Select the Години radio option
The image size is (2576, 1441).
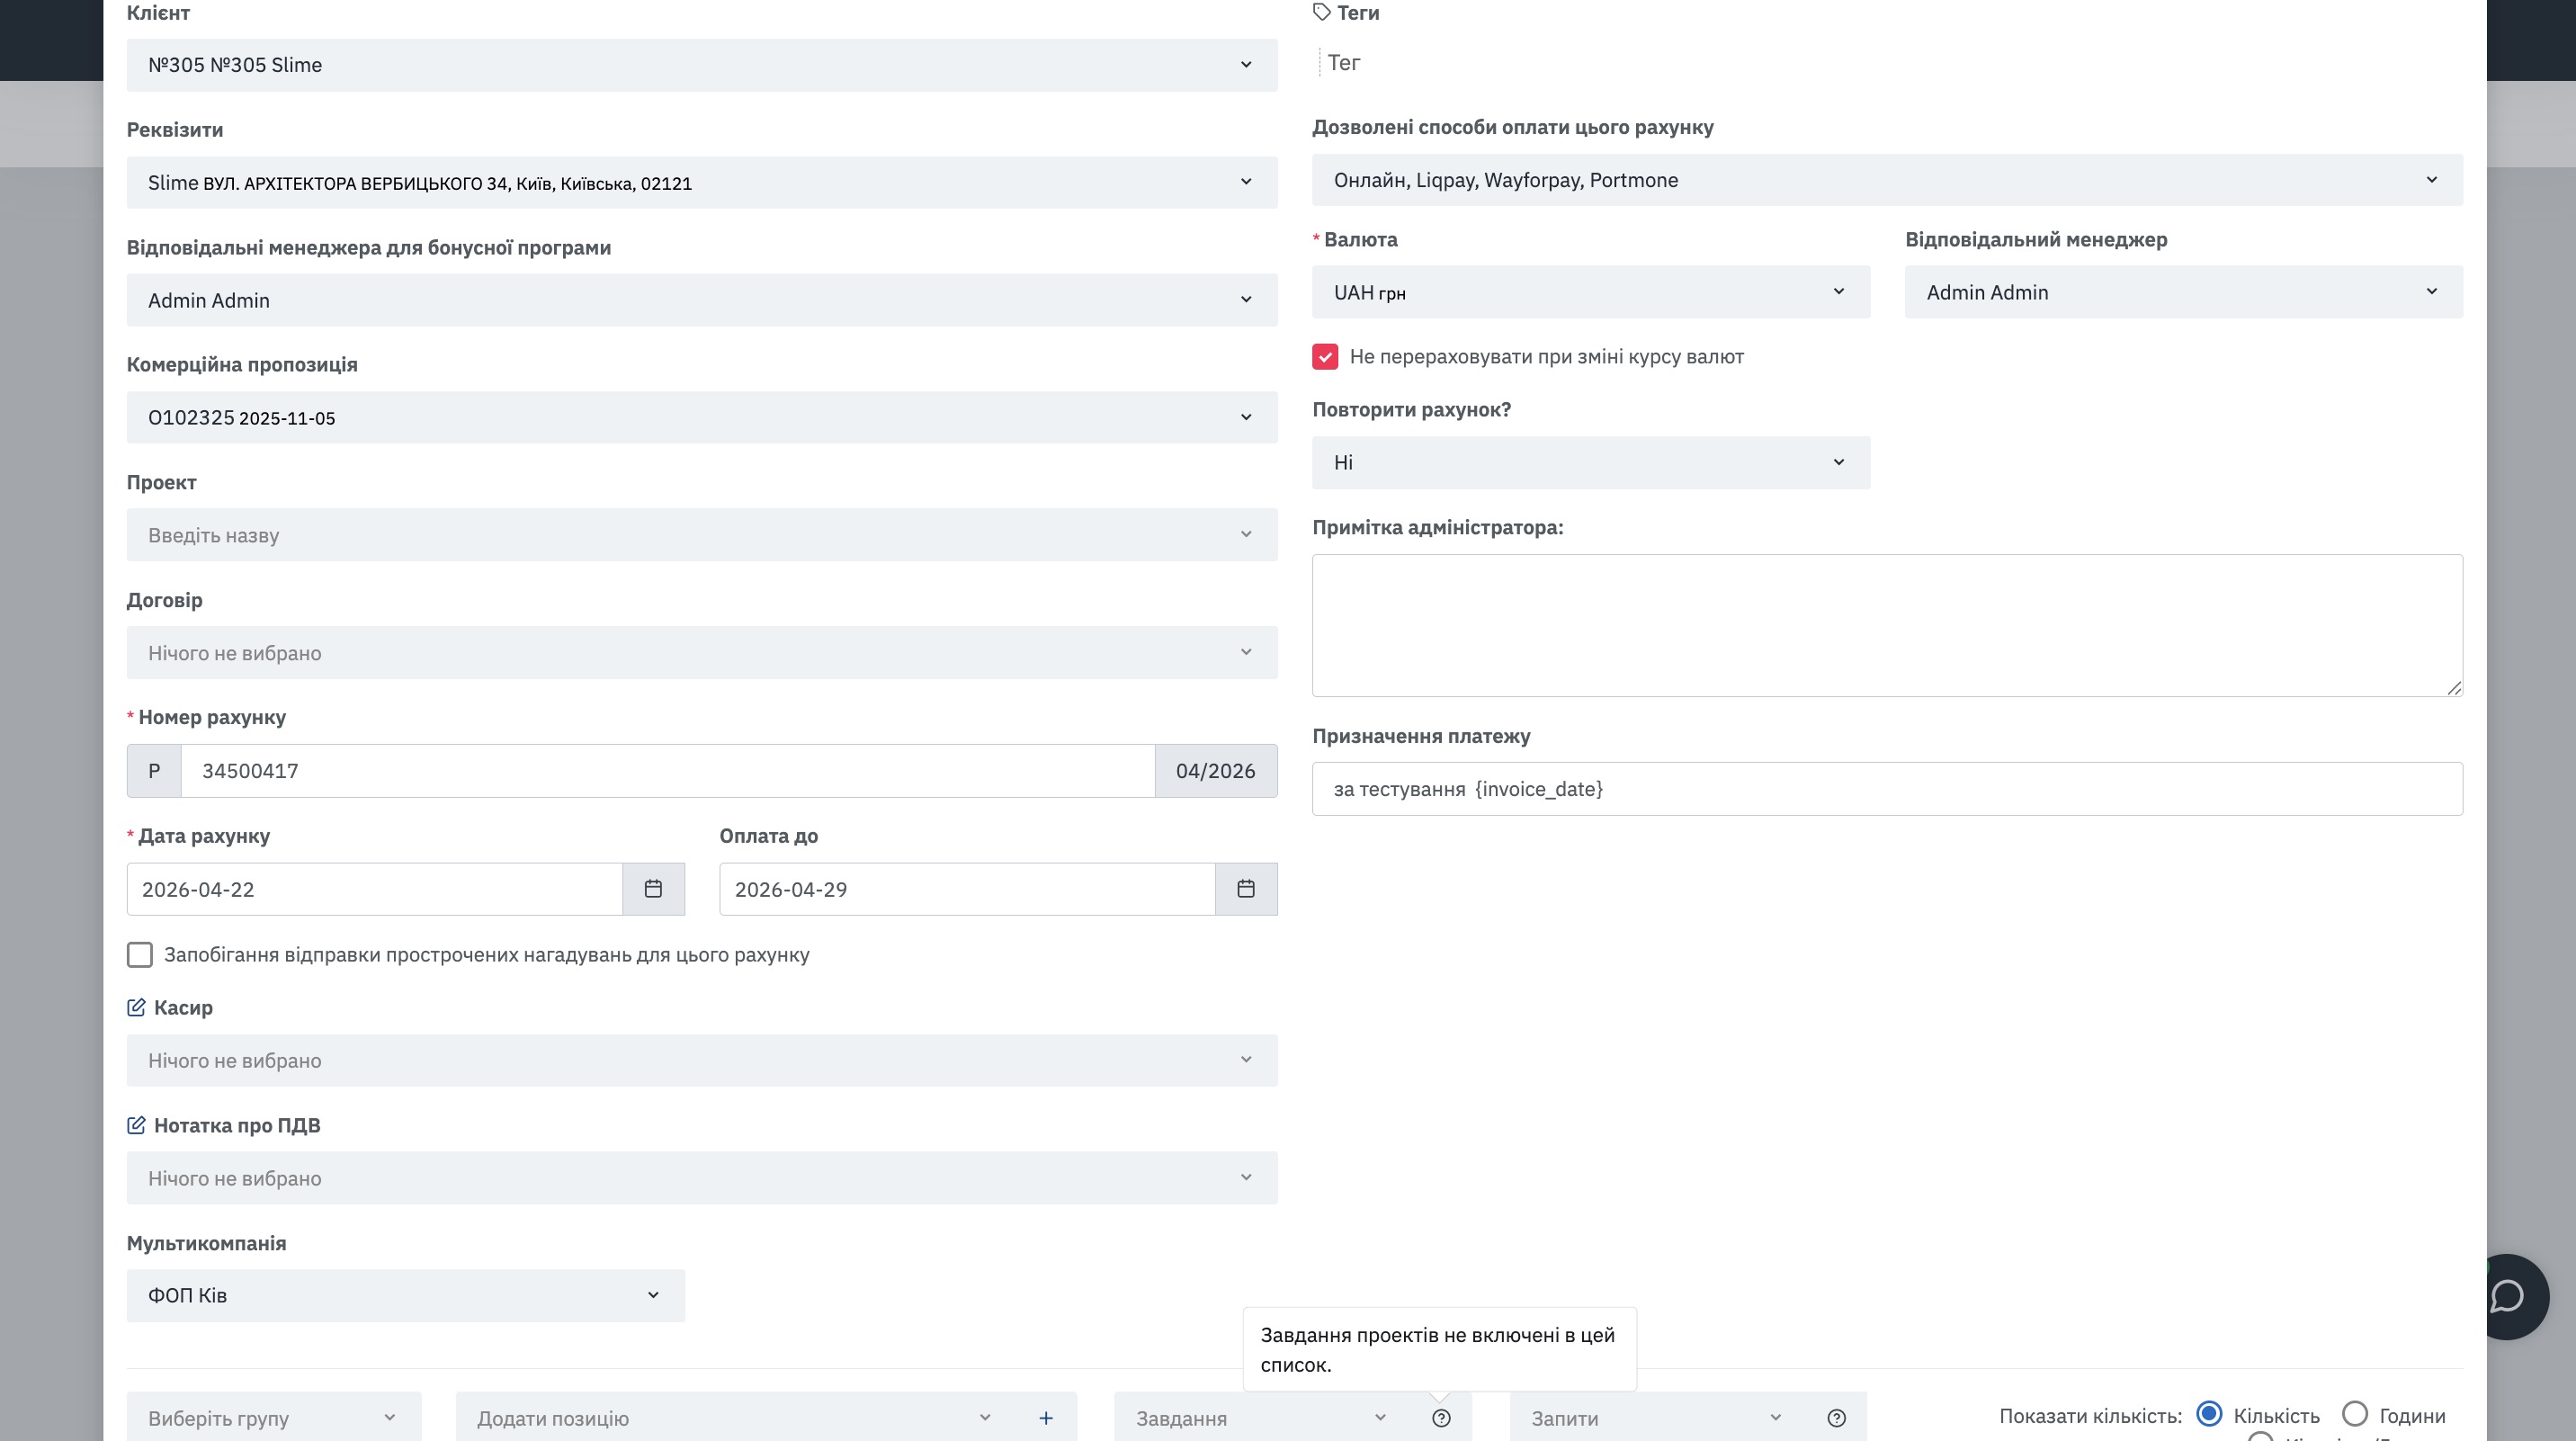point(2355,1413)
